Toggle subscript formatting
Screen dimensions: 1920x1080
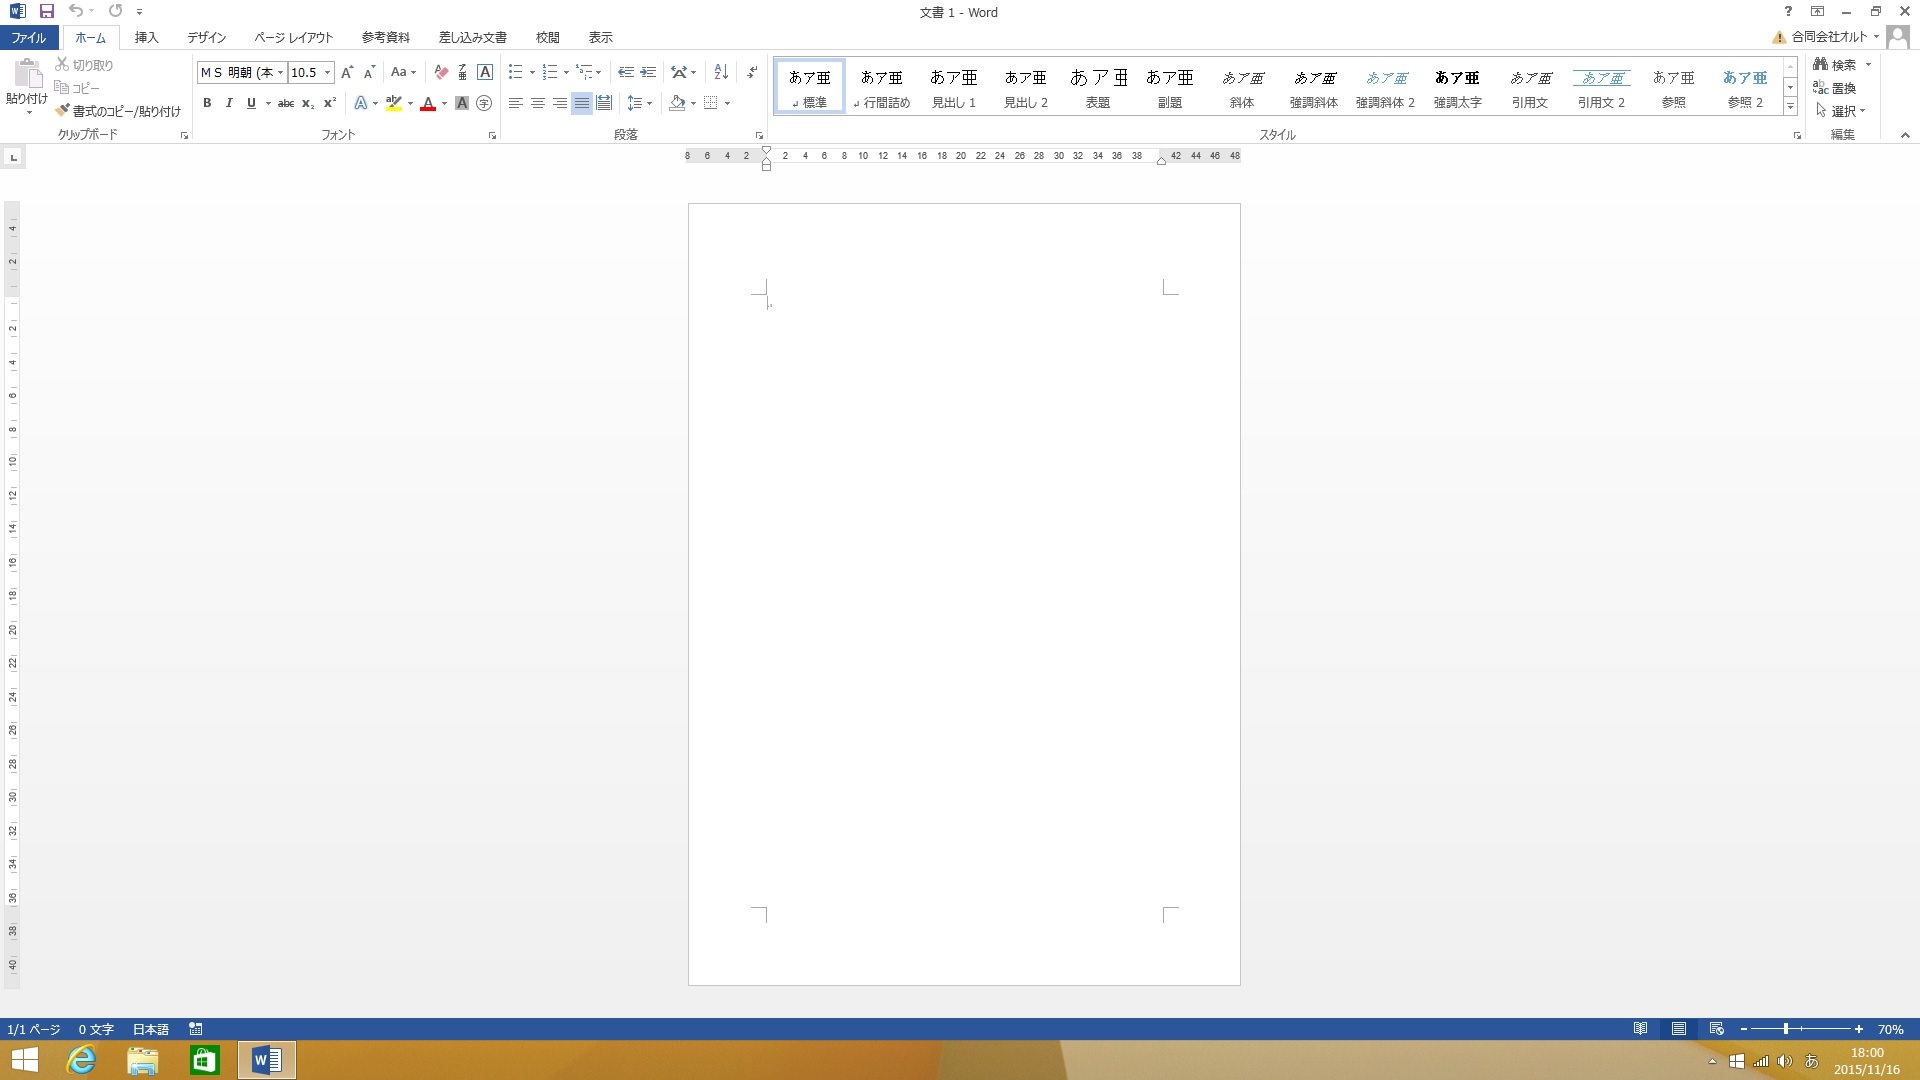click(308, 103)
